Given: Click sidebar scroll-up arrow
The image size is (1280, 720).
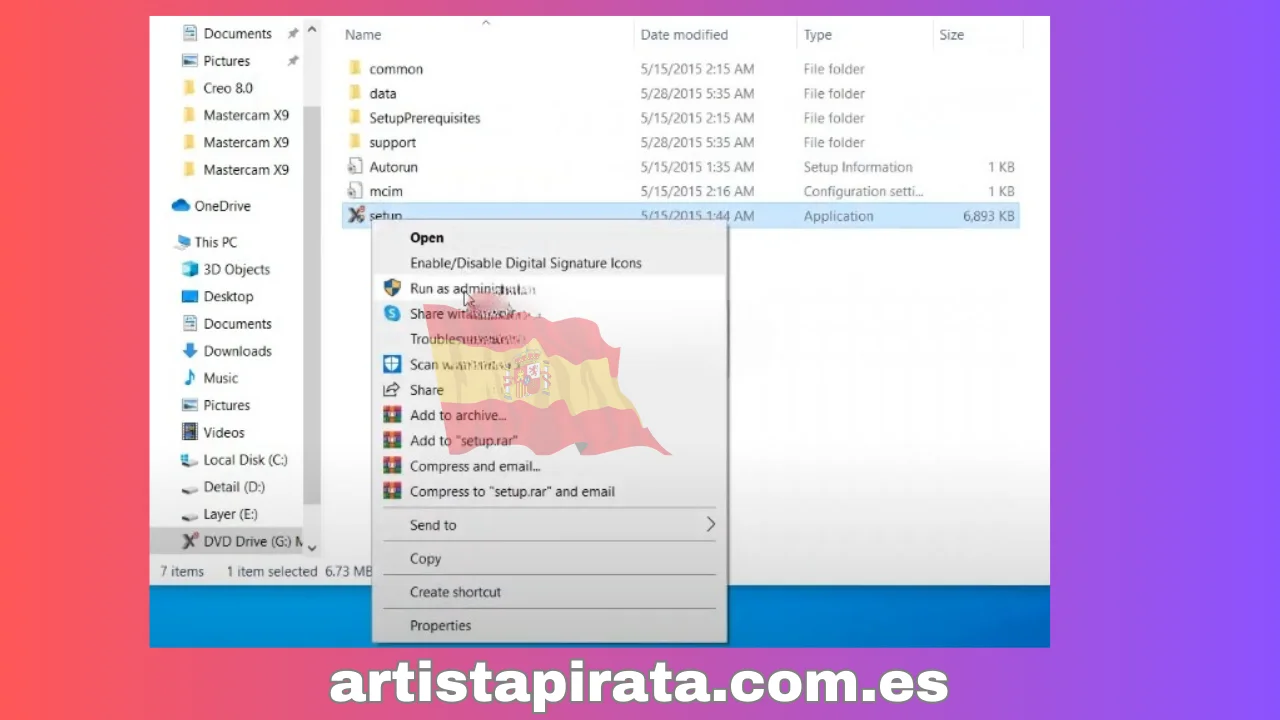Looking at the screenshot, I should [312, 31].
